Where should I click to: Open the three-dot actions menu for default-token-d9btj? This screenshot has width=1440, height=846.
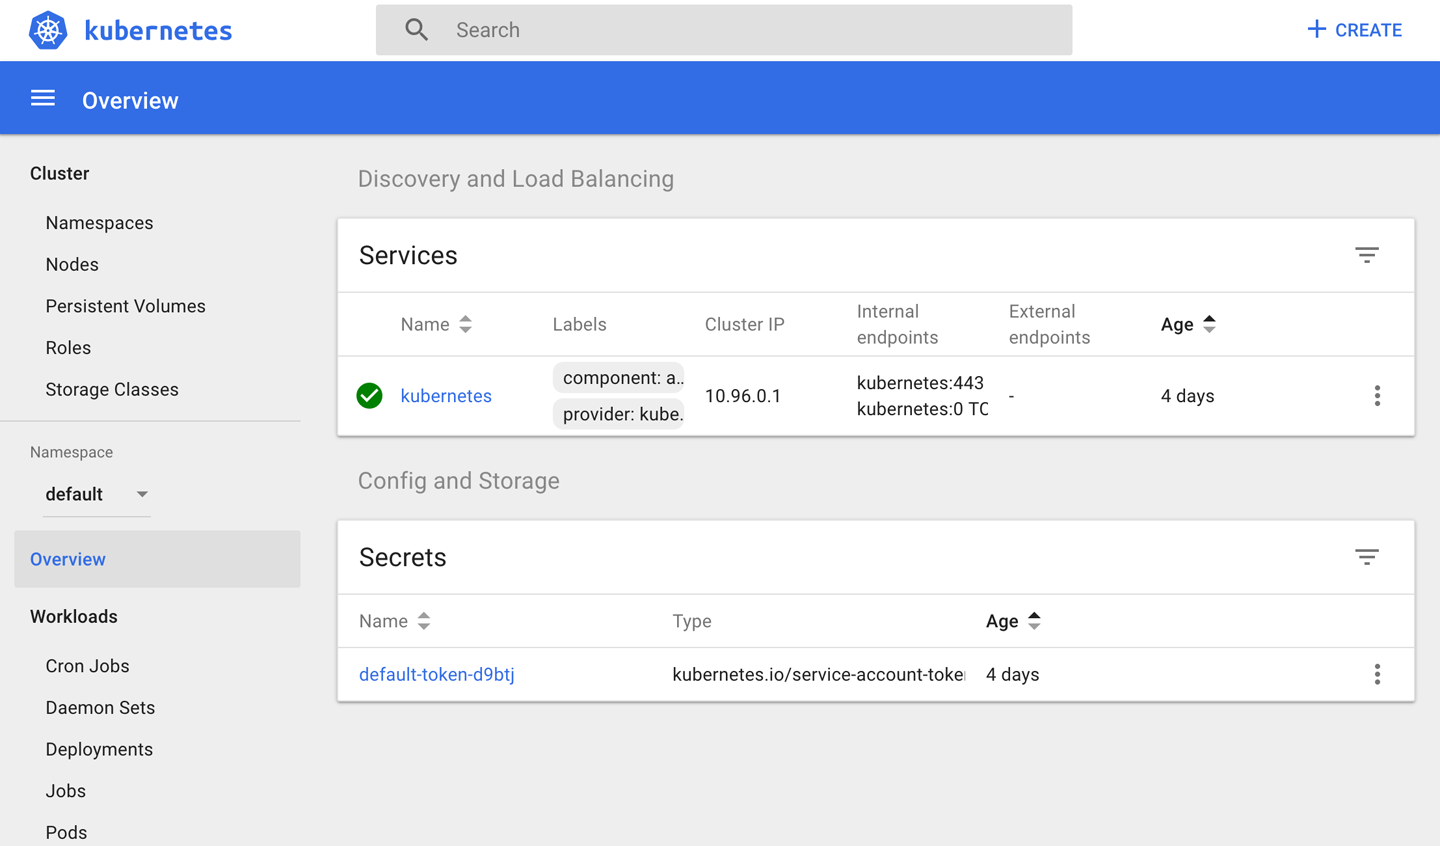point(1378,674)
